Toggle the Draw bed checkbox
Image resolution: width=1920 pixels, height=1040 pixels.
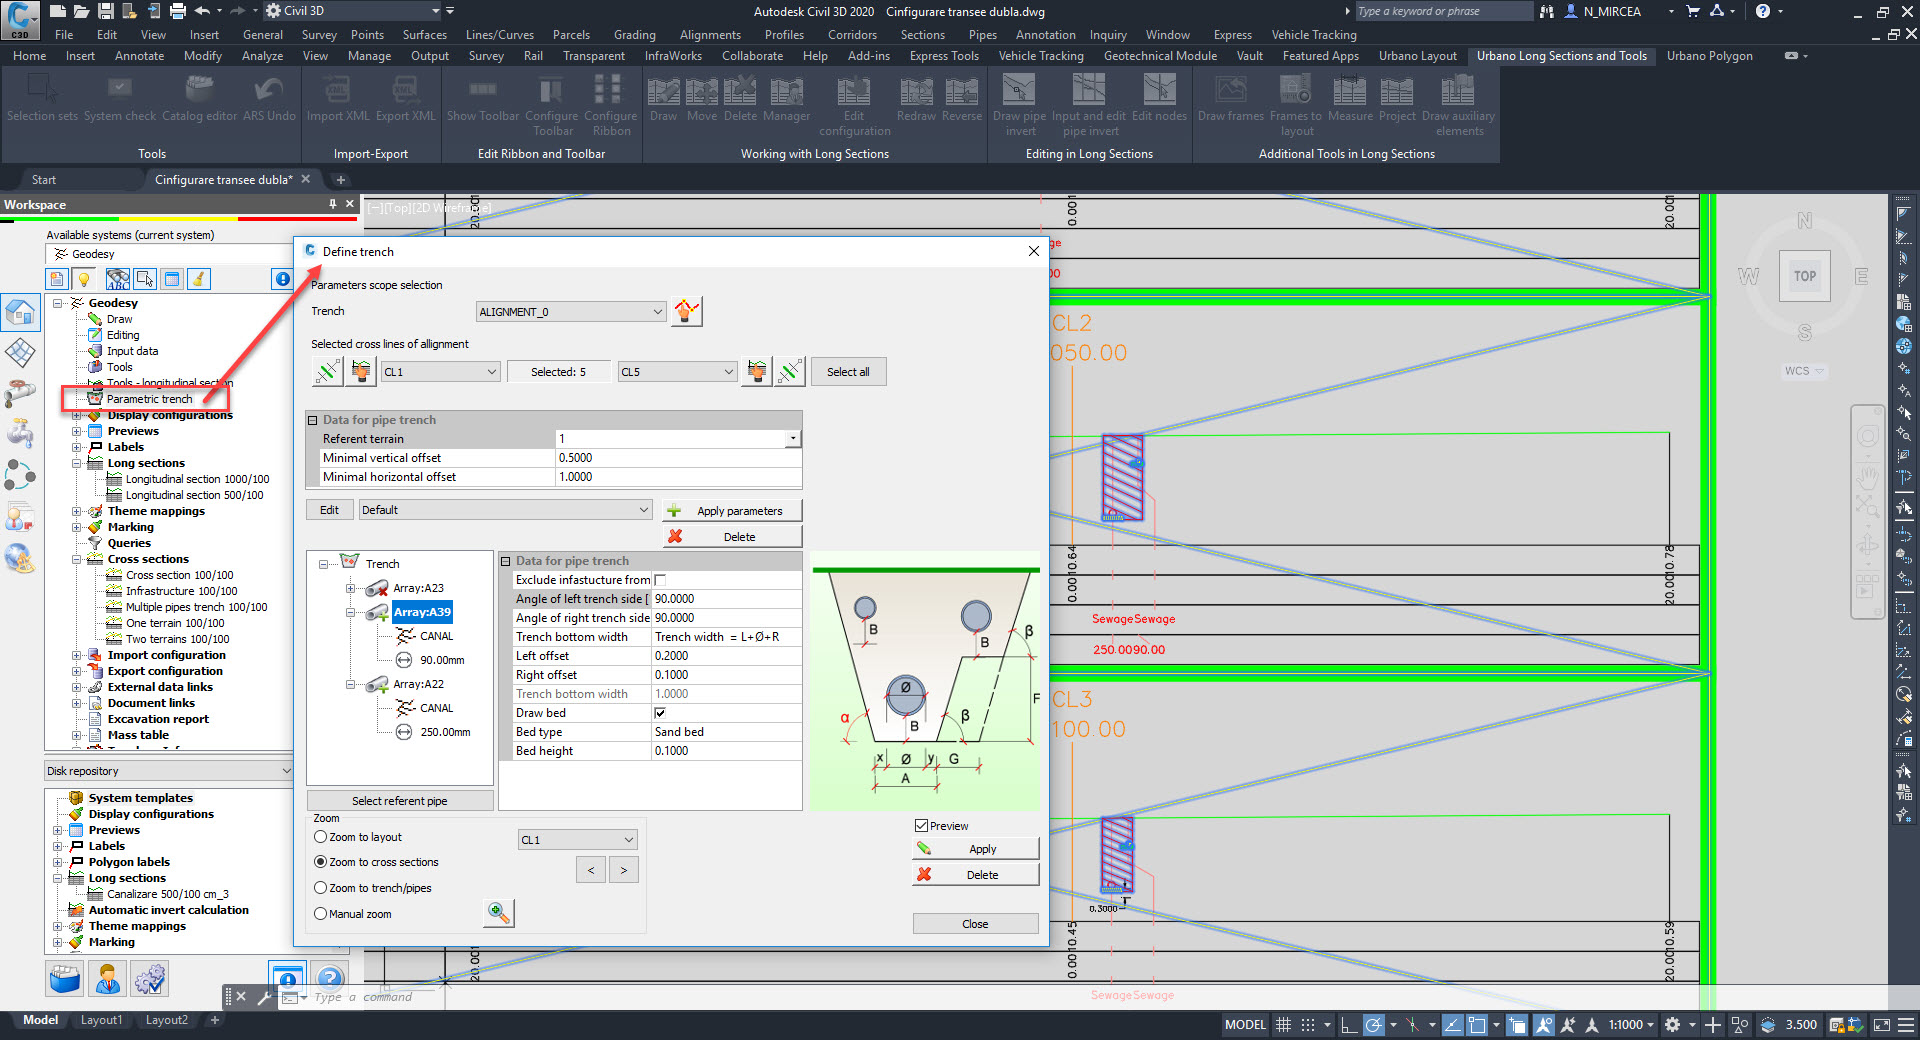pyautogui.click(x=660, y=713)
